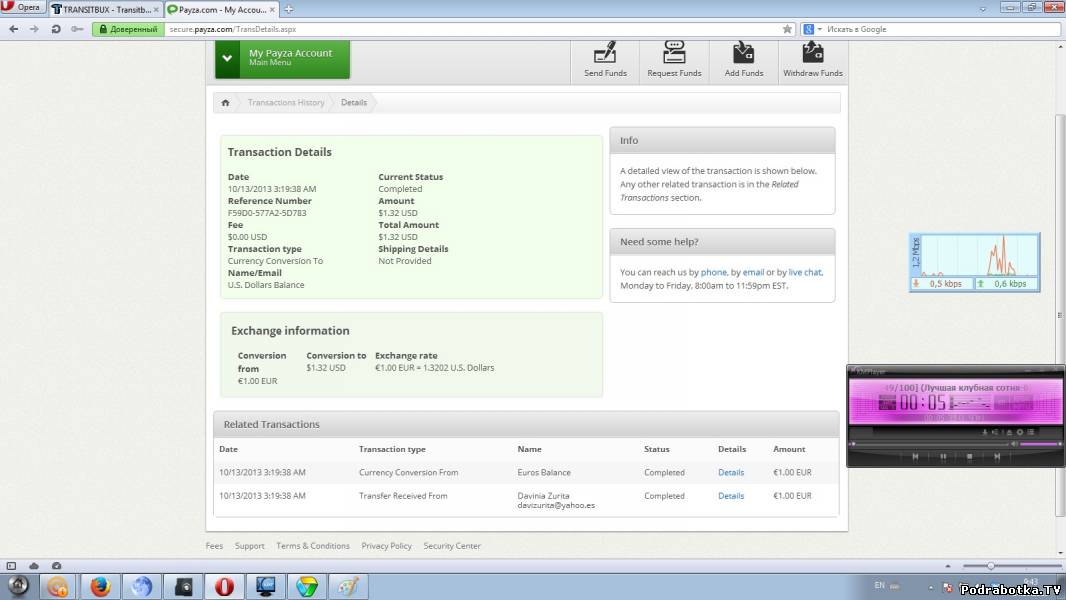1066x600 pixels.
Task: Open the Request Funds icon
Action: [674, 54]
